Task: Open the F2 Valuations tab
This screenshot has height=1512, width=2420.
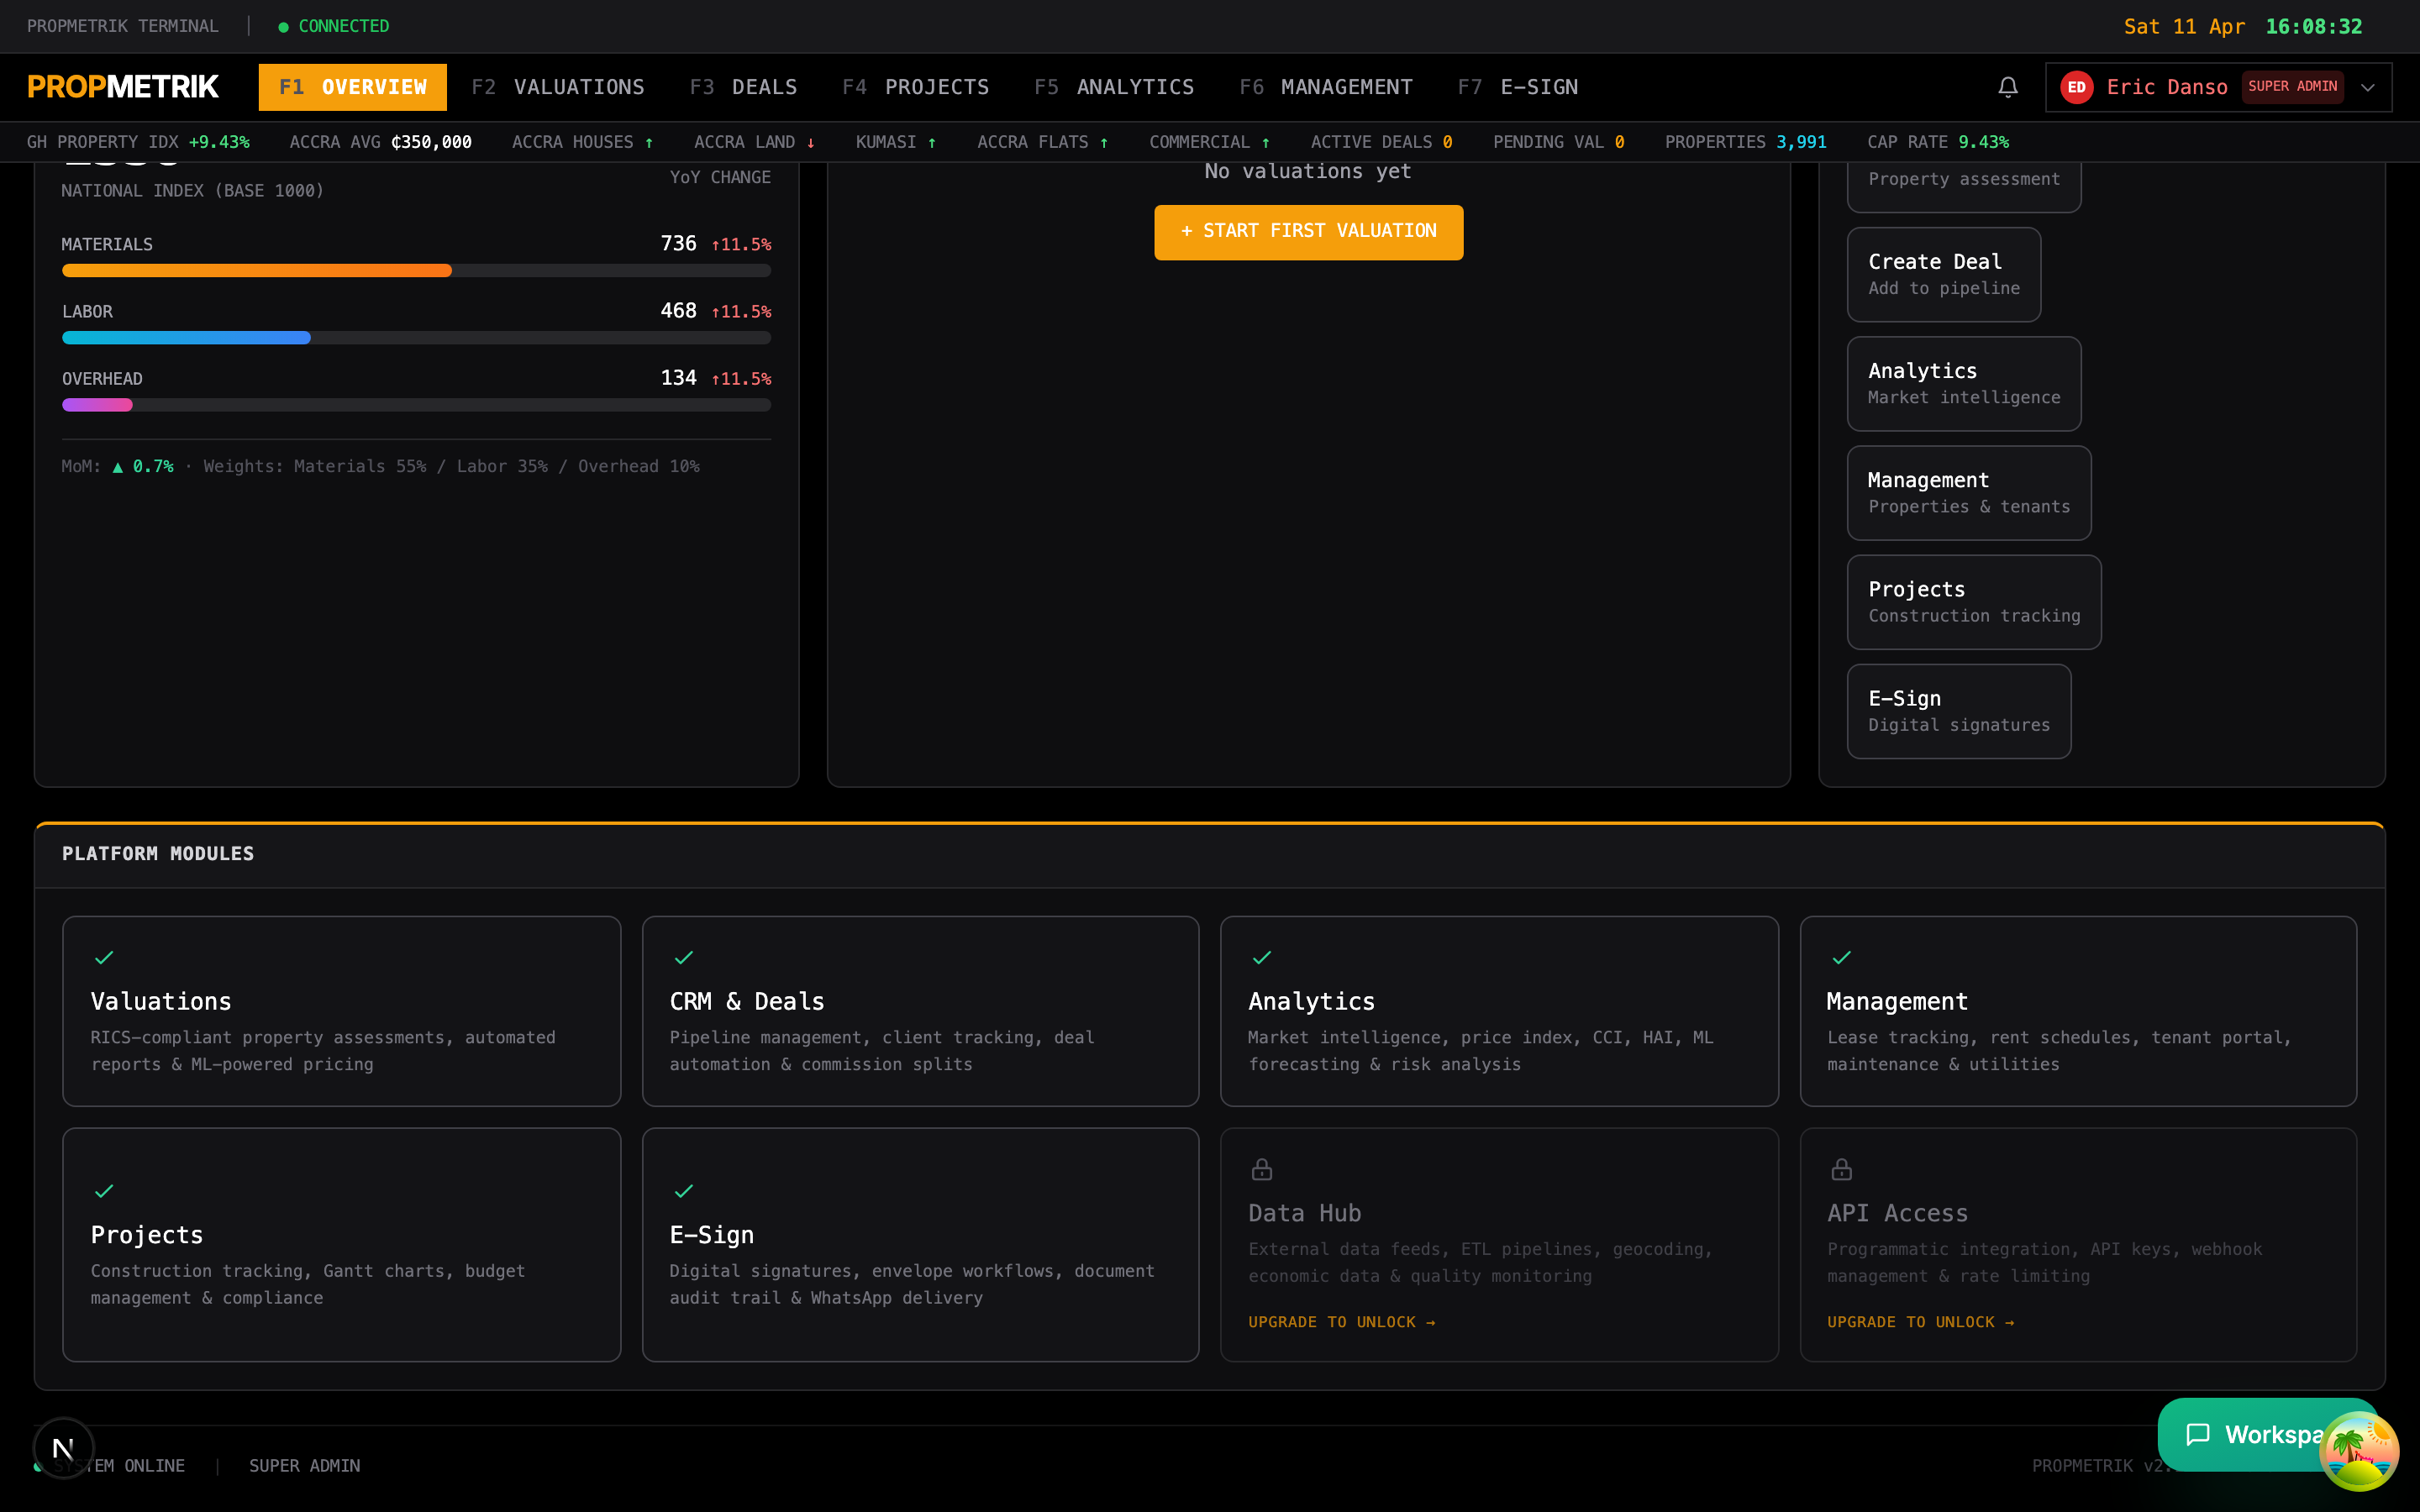Action: coord(558,87)
